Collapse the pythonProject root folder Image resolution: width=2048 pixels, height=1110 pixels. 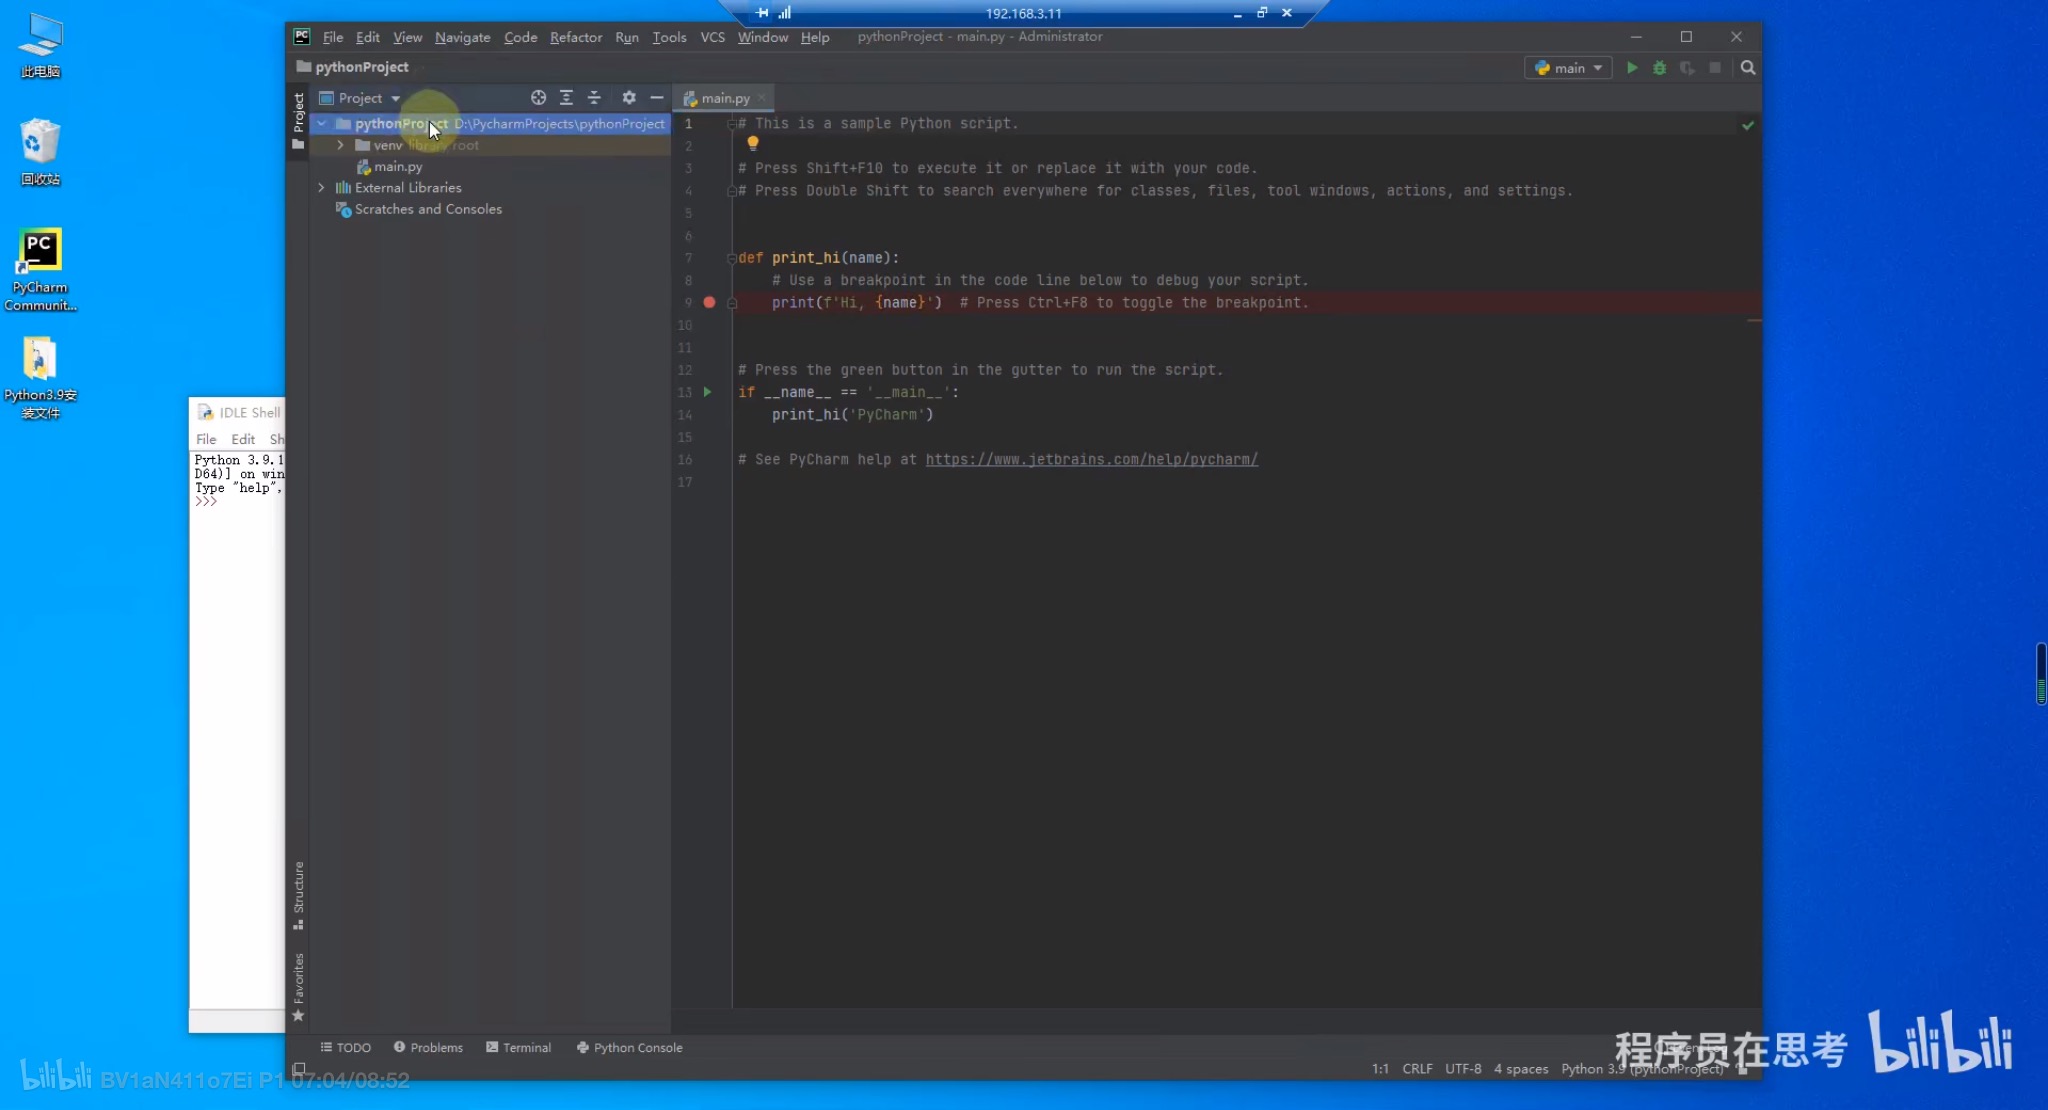[x=322, y=124]
